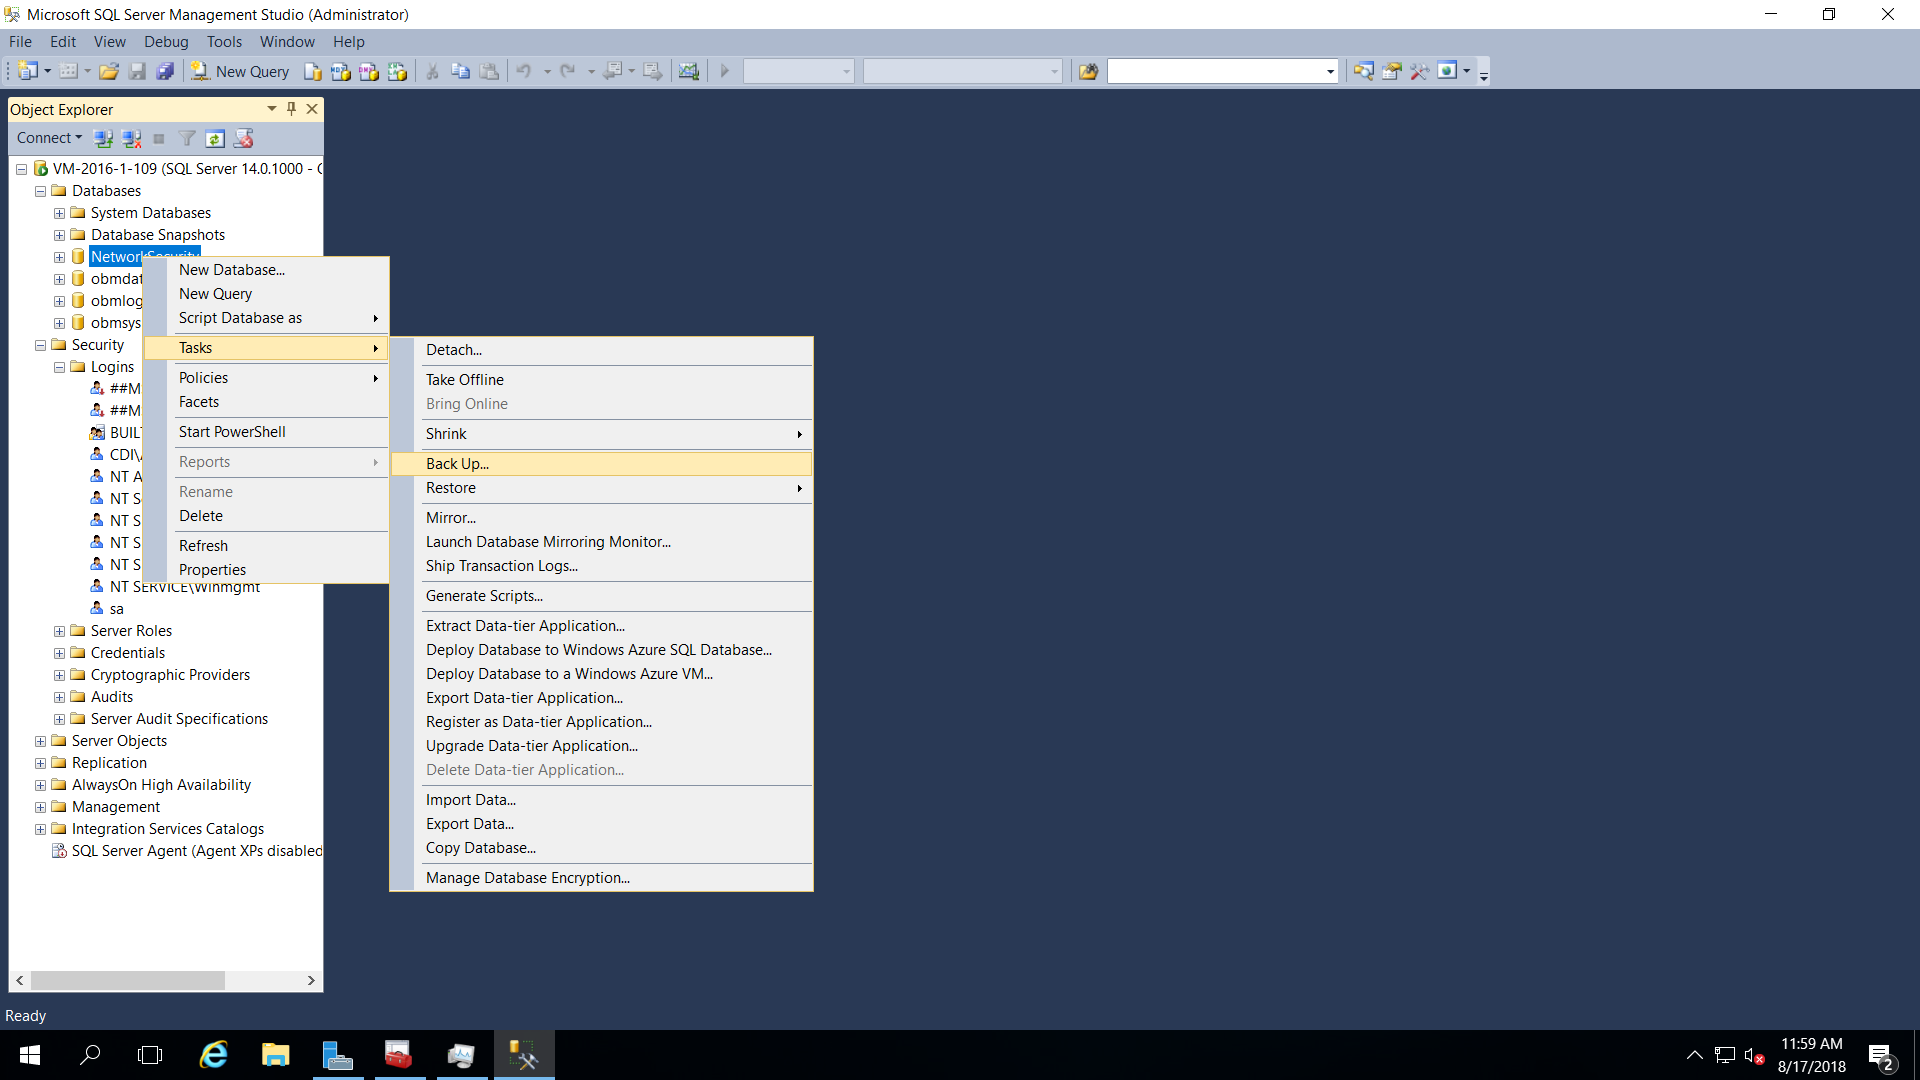Select the sa login in tree
This screenshot has height=1080, width=1920.
click(x=117, y=609)
